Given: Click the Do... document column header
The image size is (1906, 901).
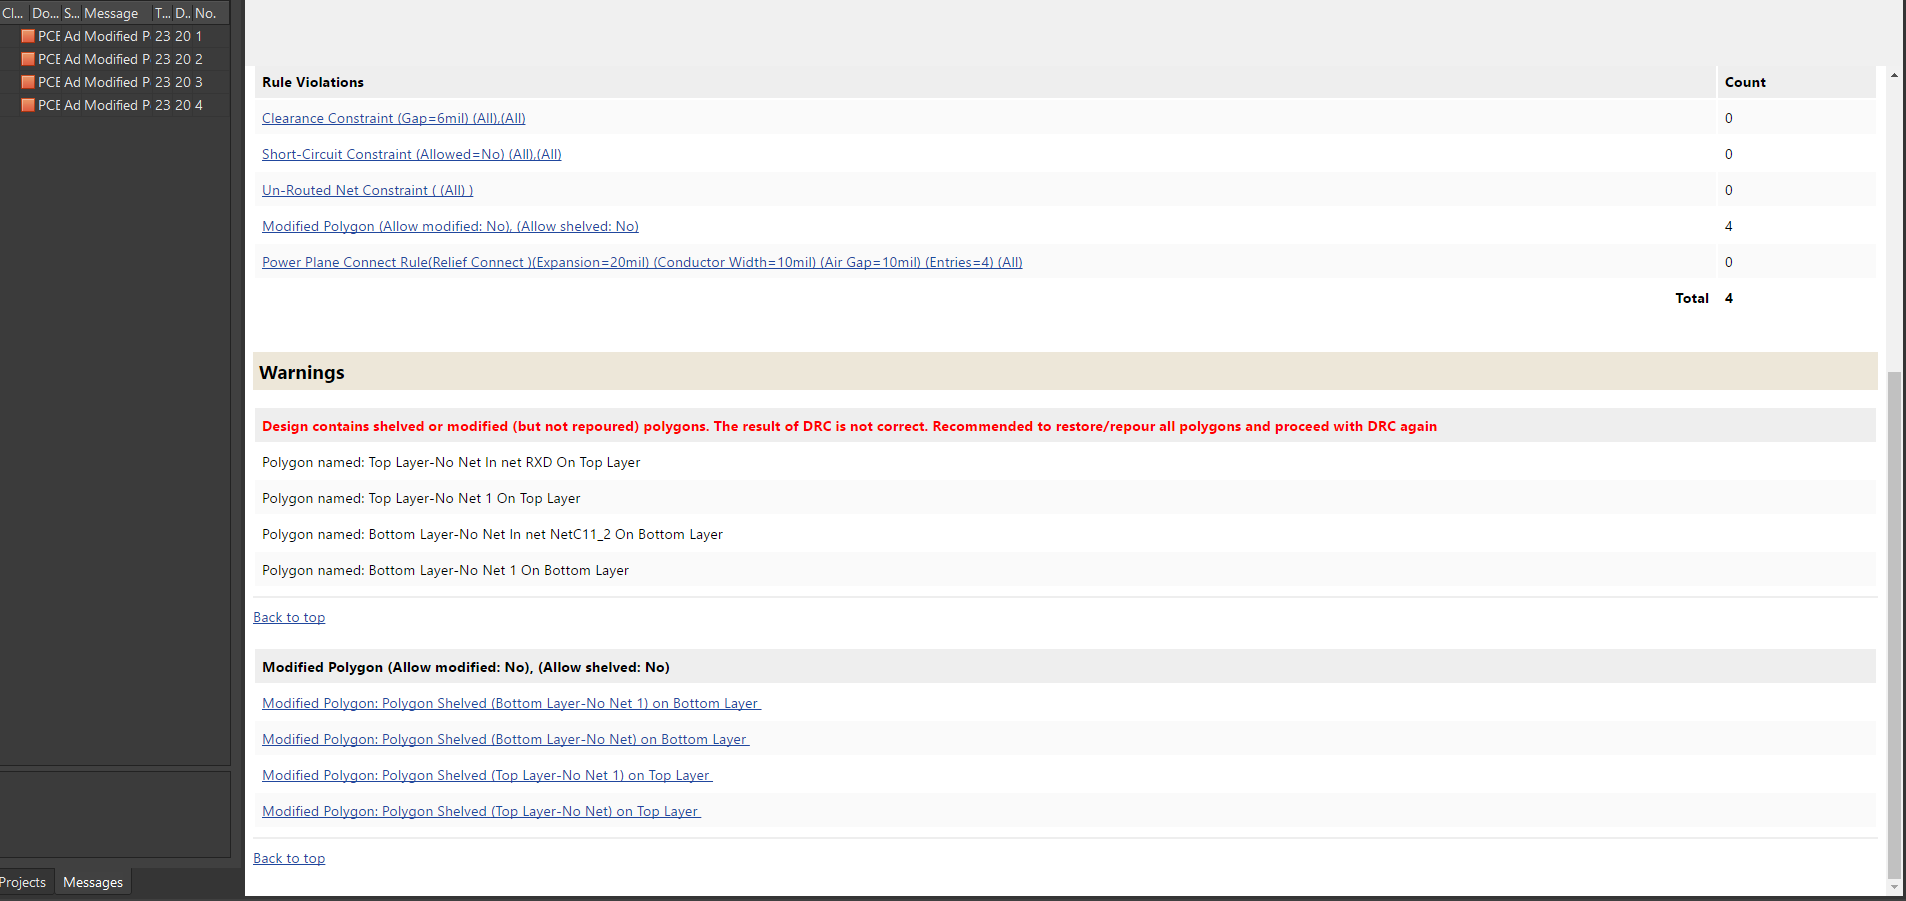Looking at the screenshot, I should (45, 13).
